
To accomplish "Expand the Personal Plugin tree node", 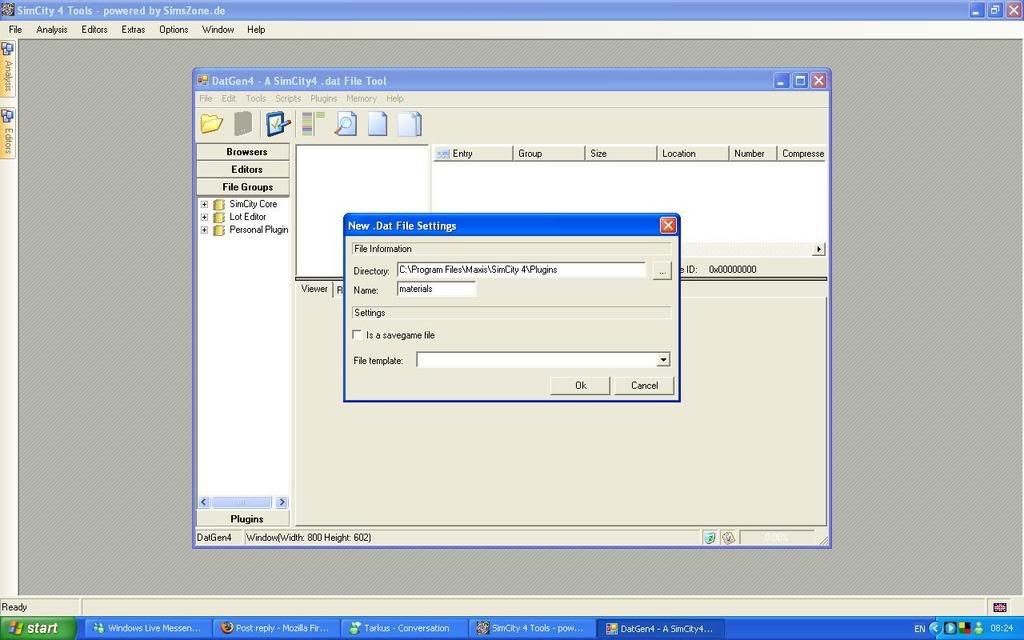I will click(204, 230).
